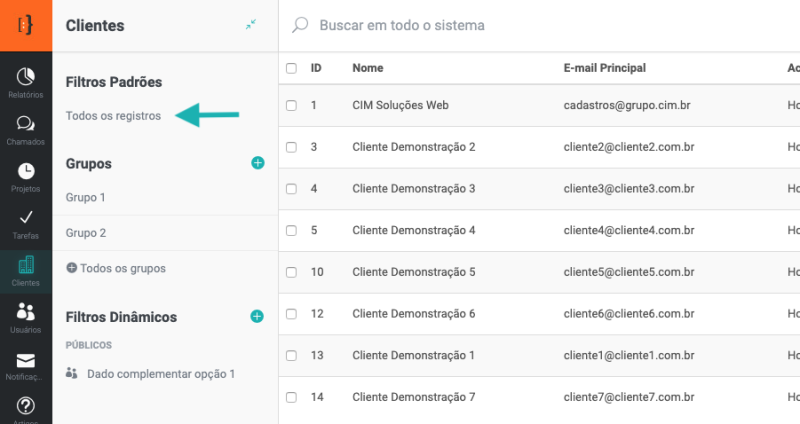Open Notificações envelope icon

[x=26, y=362]
